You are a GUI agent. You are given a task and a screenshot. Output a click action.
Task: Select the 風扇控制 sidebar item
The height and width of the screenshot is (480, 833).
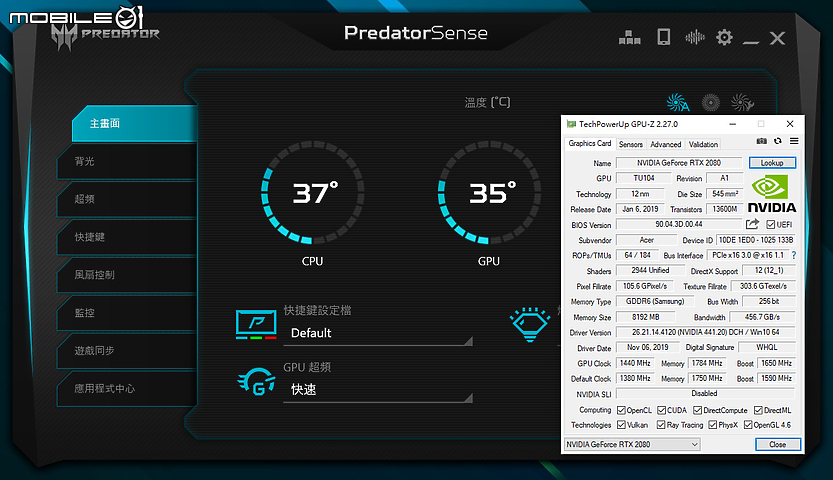pos(128,275)
